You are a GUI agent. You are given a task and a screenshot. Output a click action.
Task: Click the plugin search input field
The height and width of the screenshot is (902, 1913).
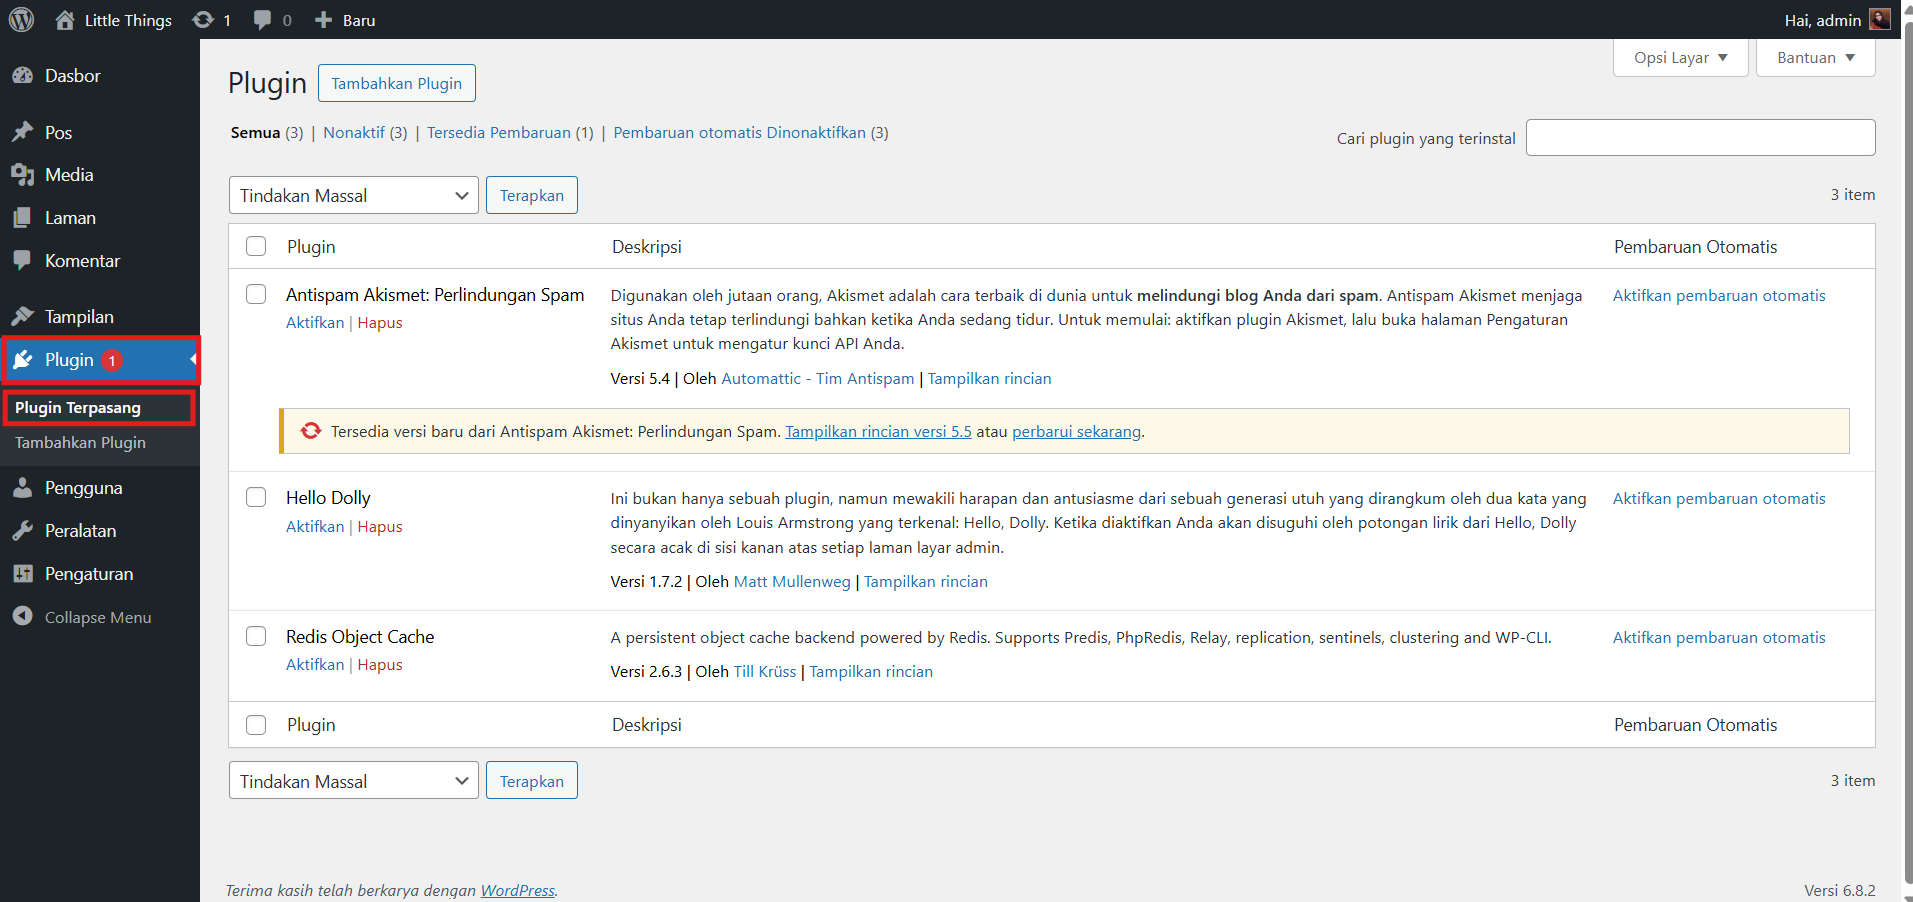click(1699, 137)
